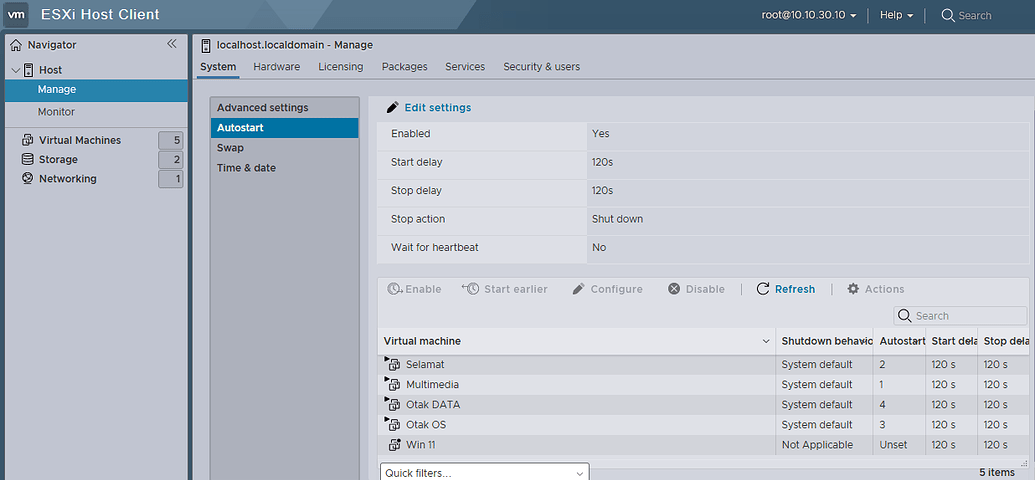Open the Help dropdown menu

[896, 15]
